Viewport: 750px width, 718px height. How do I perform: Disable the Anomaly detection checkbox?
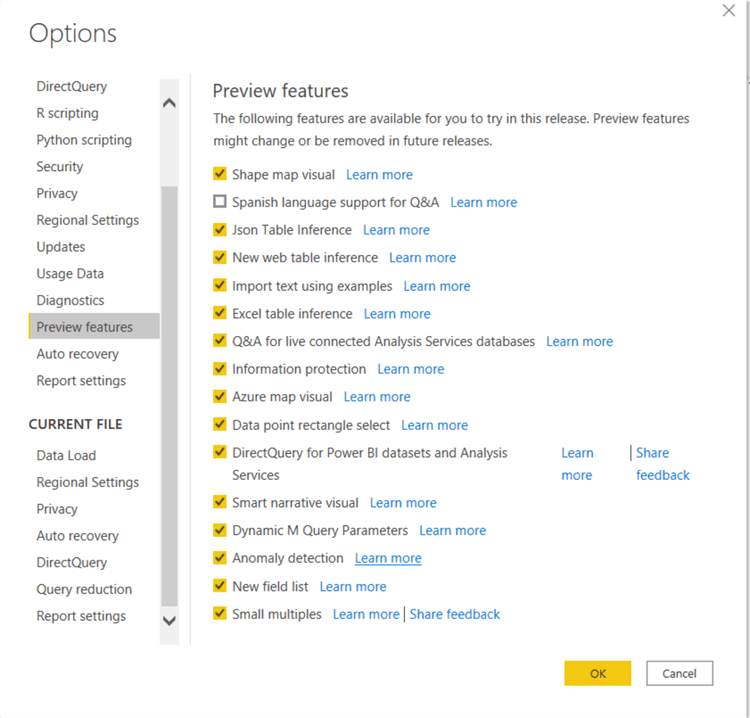(220, 558)
